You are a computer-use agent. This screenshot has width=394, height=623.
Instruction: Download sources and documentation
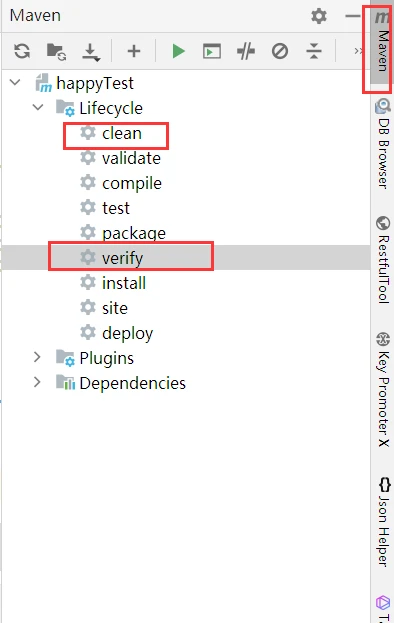coord(91,52)
